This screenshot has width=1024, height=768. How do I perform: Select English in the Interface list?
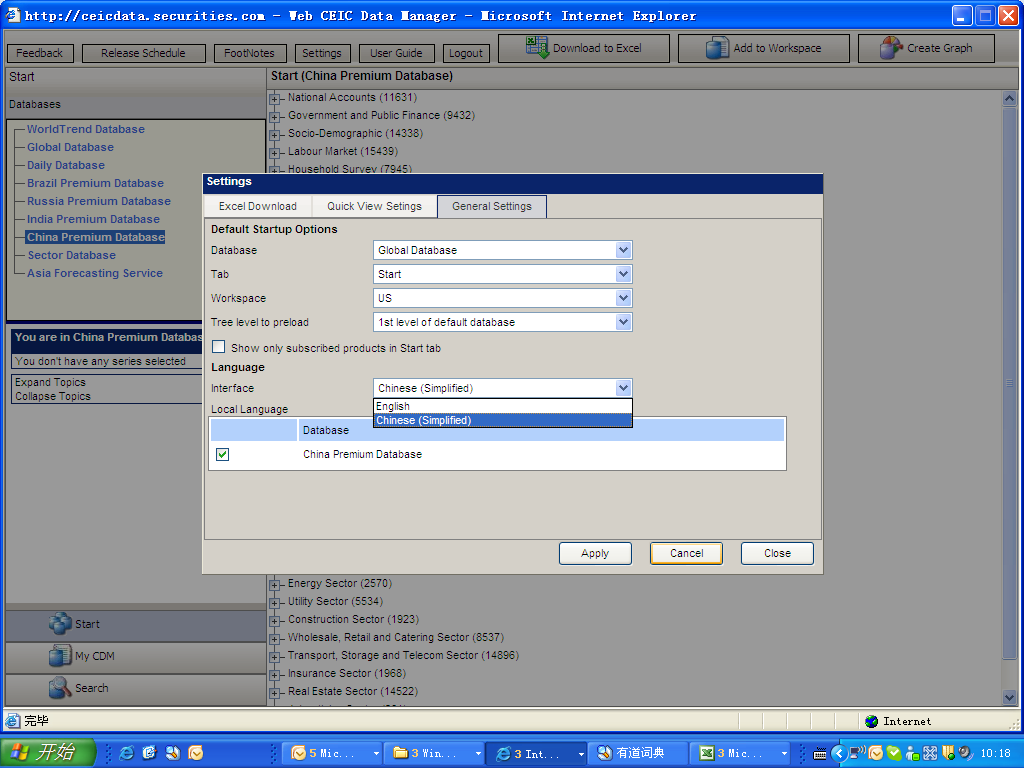click(x=393, y=406)
